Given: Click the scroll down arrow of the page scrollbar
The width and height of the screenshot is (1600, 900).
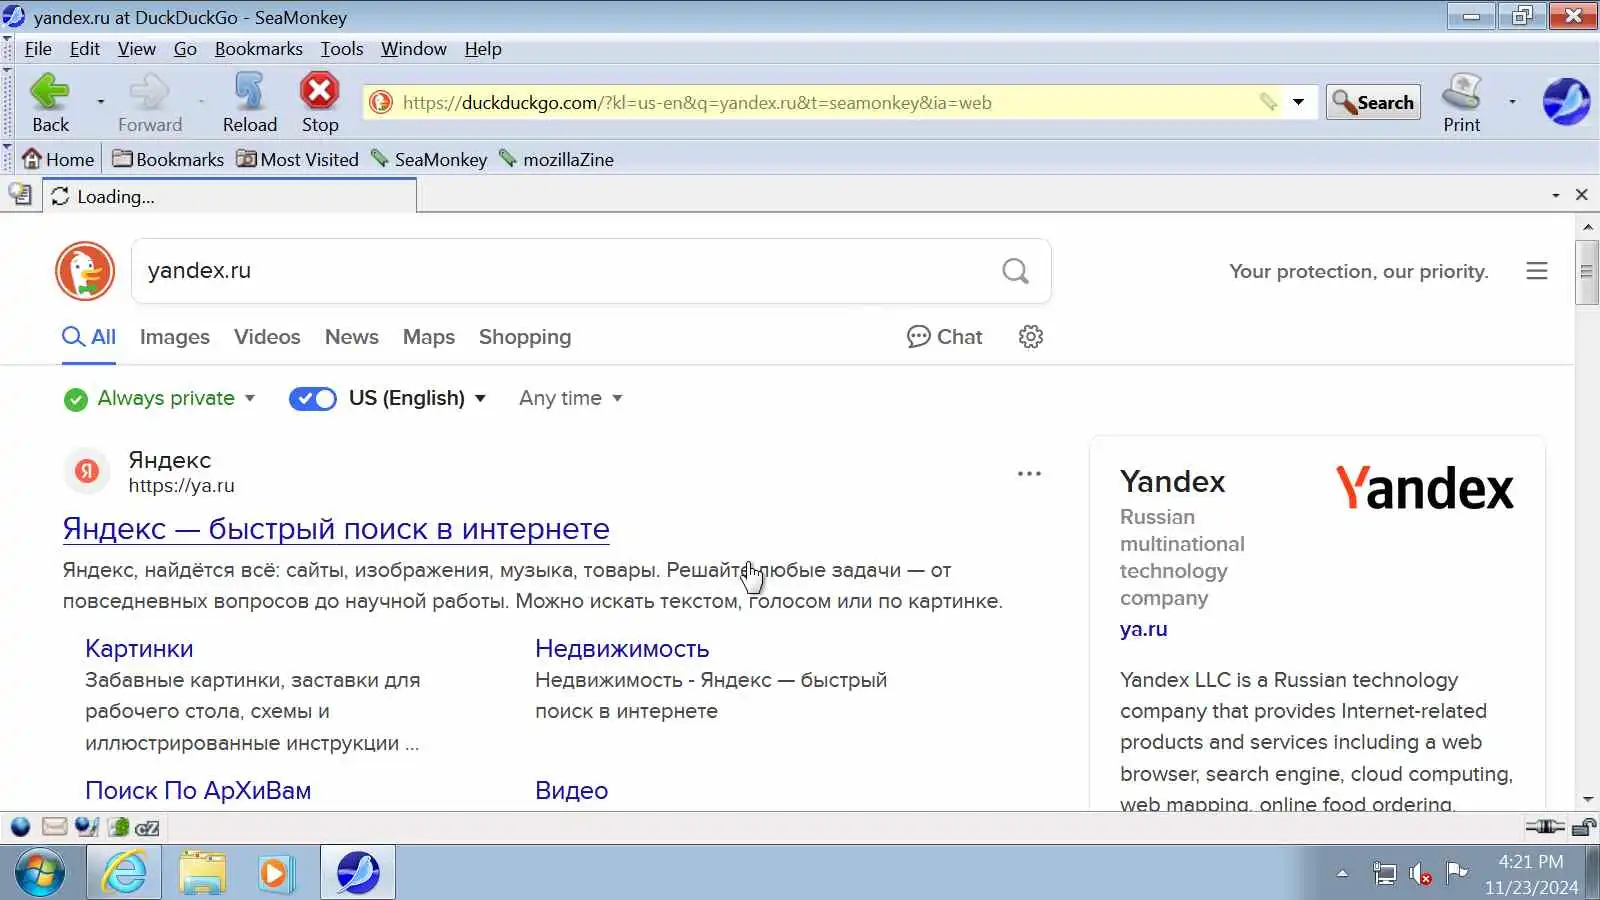Looking at the screenshot, I should 1587,800.
